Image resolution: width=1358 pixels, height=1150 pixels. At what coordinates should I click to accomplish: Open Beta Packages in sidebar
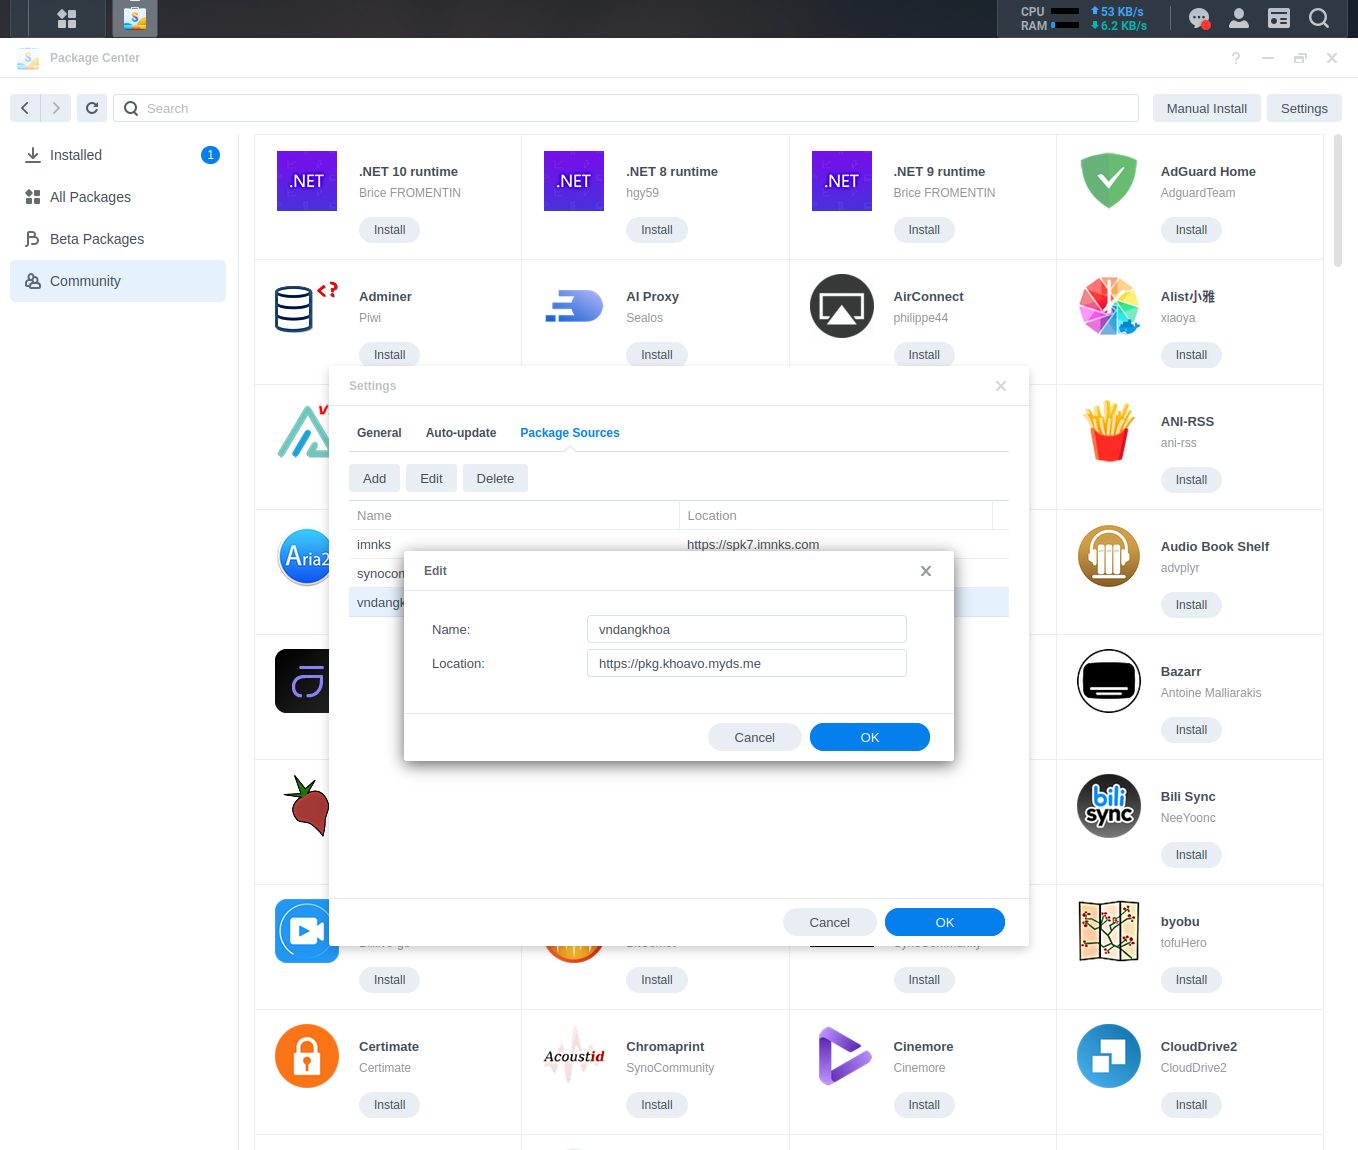click(118, 239)
